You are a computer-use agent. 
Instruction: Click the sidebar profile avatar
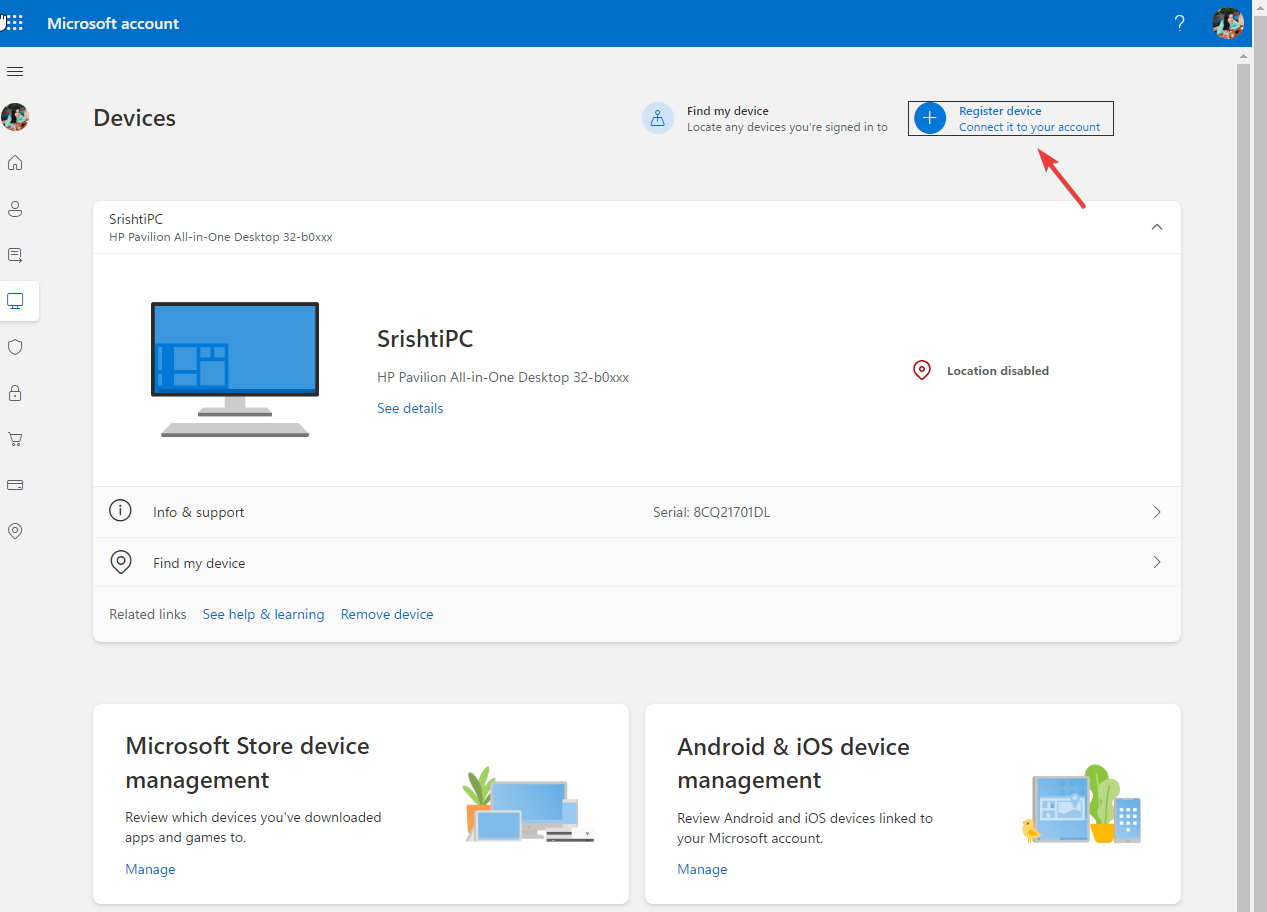click(15, 117)
